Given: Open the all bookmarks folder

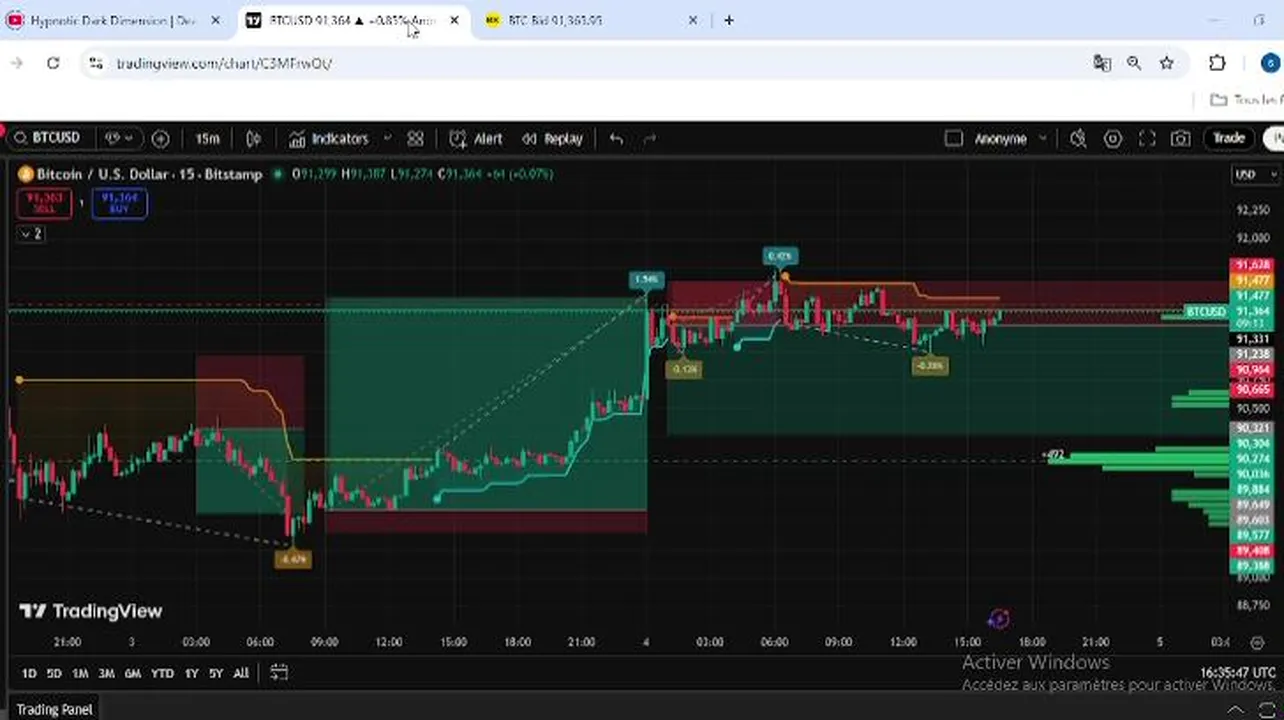Looking at the screenshot, I should [x=1245, y=100].
